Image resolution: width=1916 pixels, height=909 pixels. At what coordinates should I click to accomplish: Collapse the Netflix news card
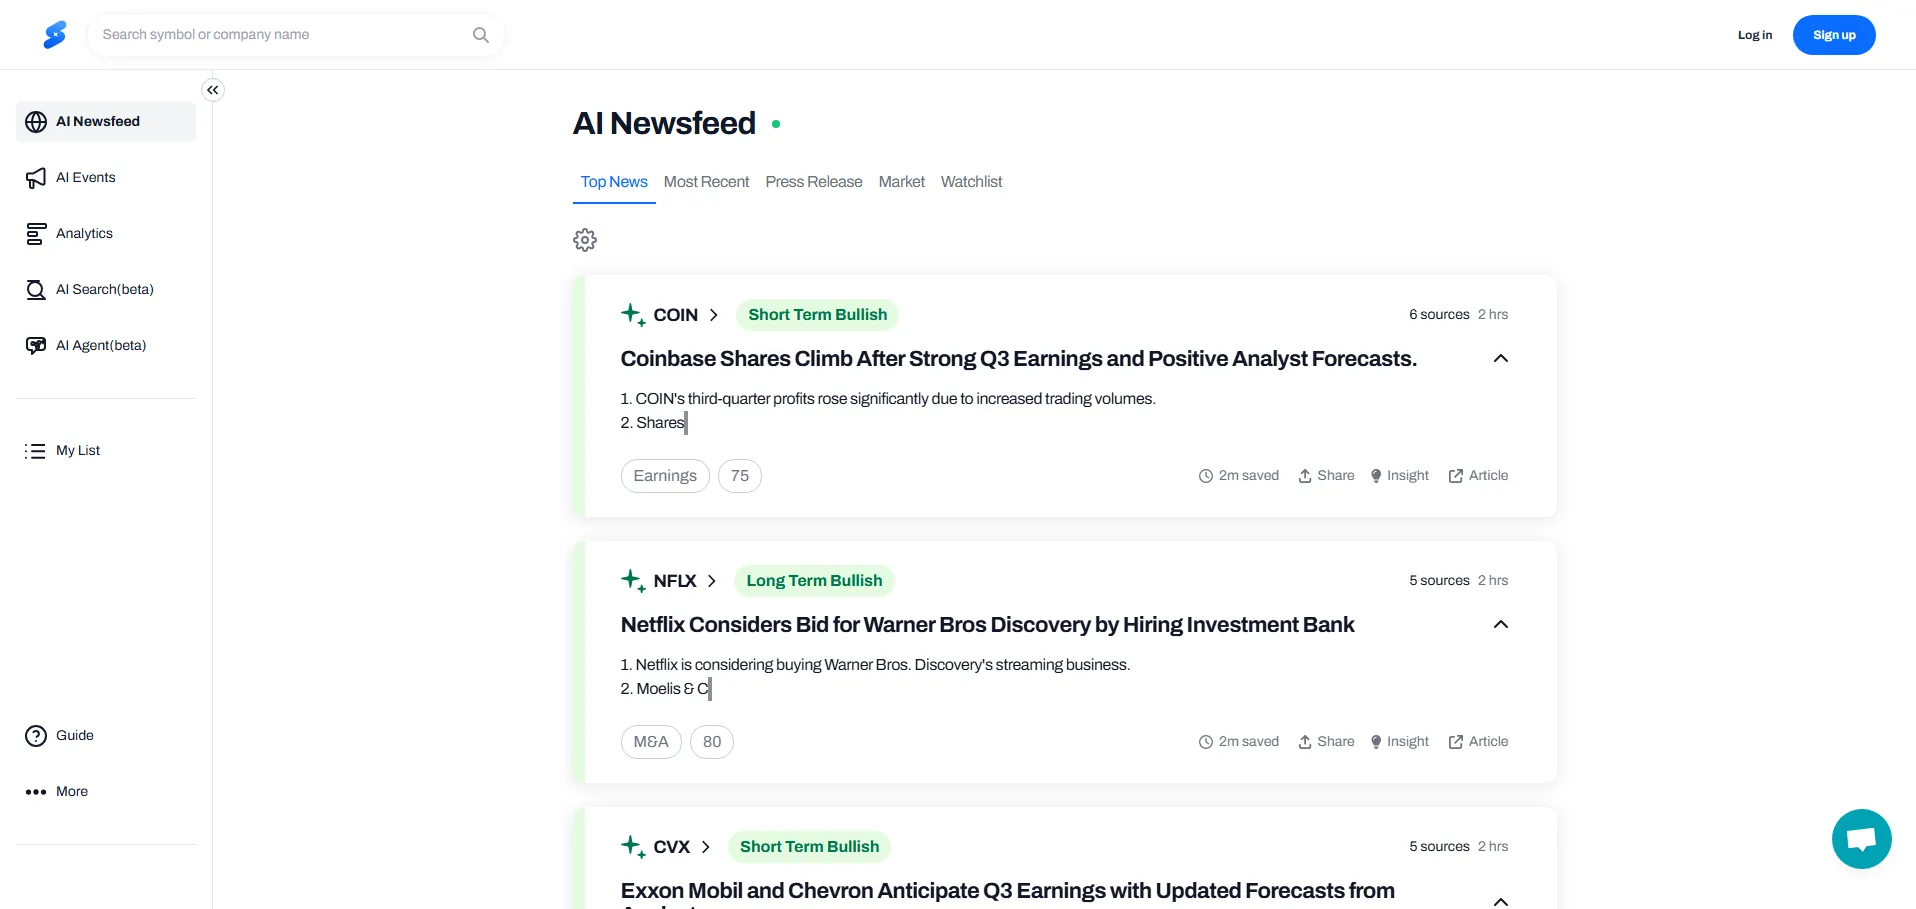coord(1500,625)
